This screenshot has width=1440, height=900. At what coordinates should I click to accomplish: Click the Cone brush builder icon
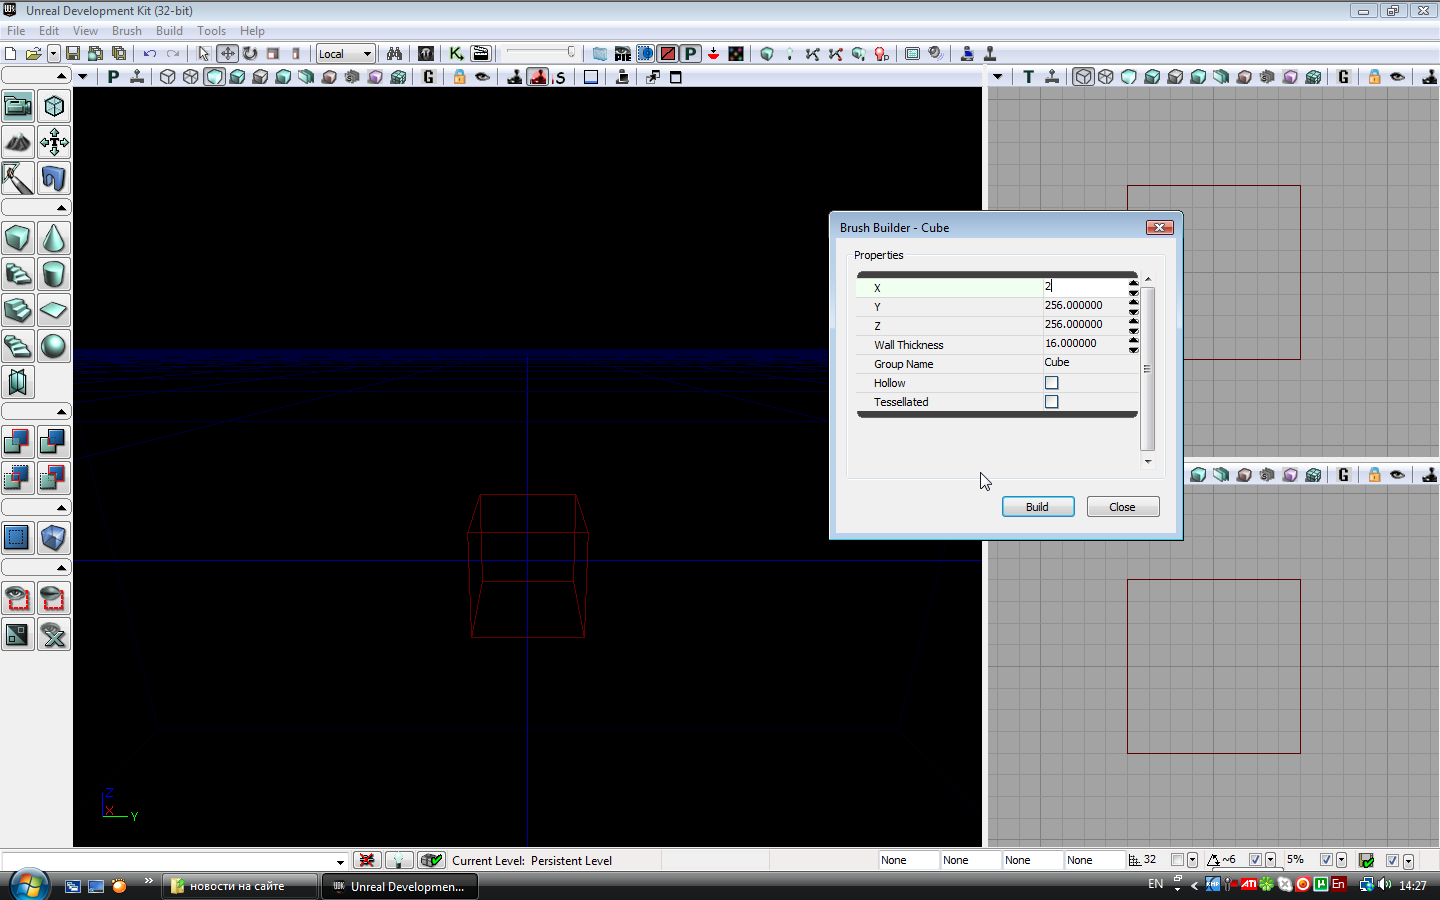point(54,238)
